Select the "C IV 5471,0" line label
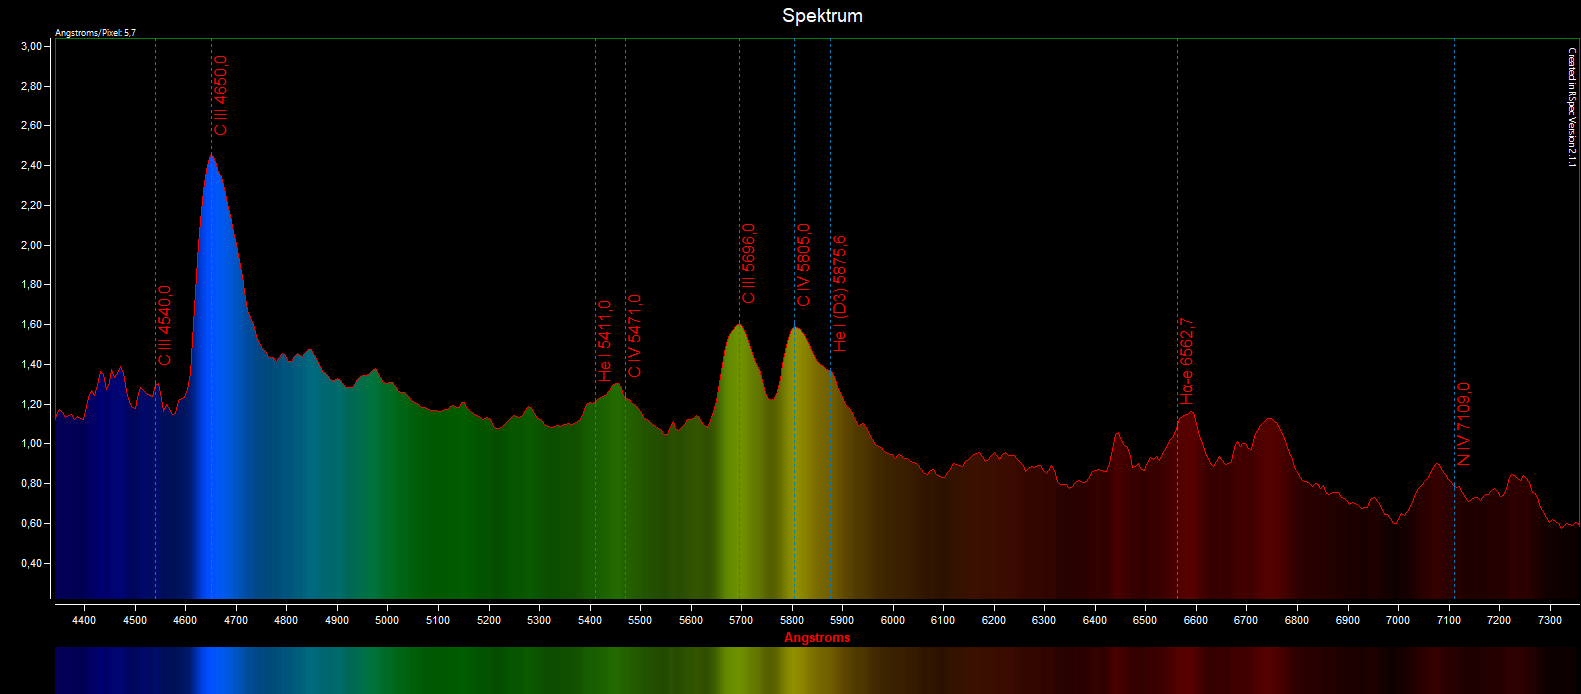This screenshot has width=1581, height=694. [x=635, y=336]
